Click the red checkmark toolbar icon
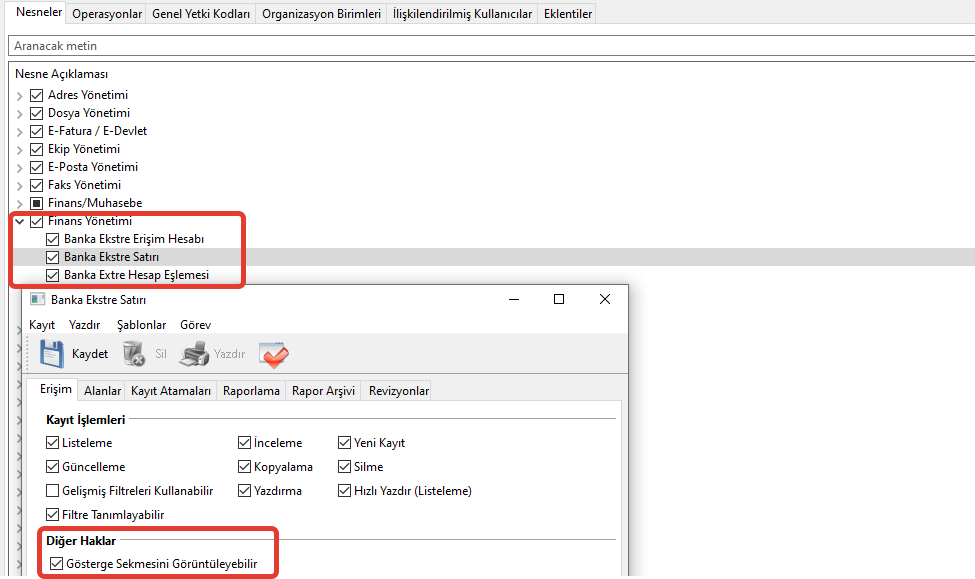The height and width of the screenshot is (579, 975). [x=273, y=354]
